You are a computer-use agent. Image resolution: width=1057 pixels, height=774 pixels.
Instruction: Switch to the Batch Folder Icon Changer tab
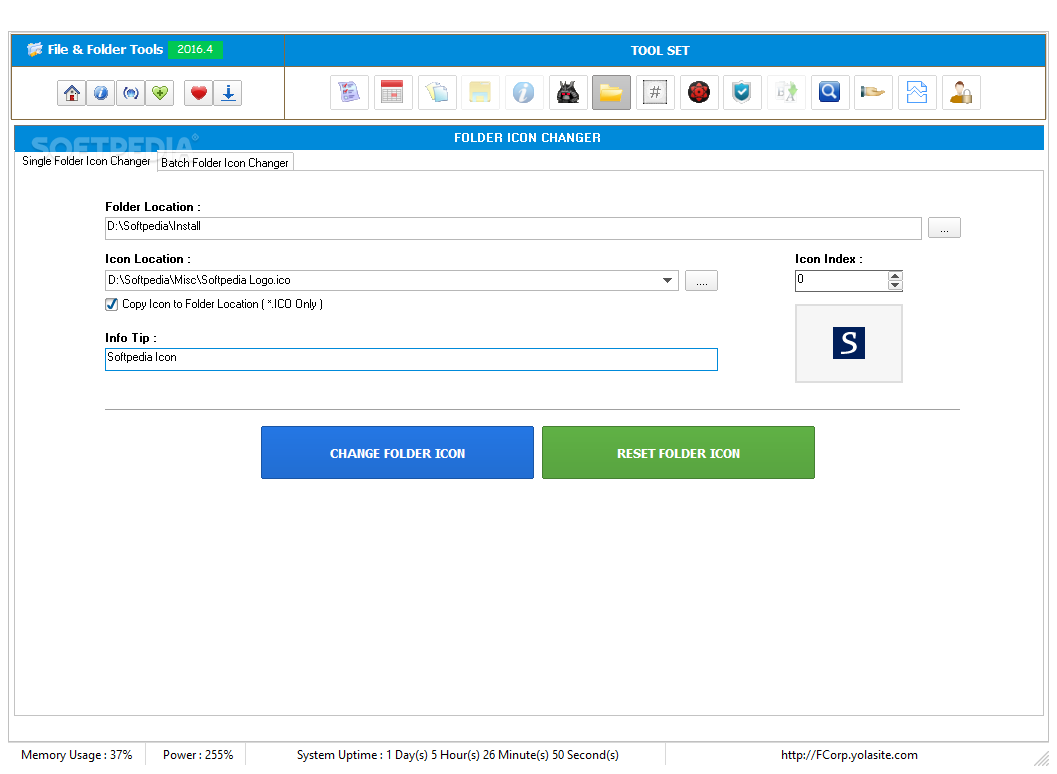pyautogui.click(x=225, y=161)
